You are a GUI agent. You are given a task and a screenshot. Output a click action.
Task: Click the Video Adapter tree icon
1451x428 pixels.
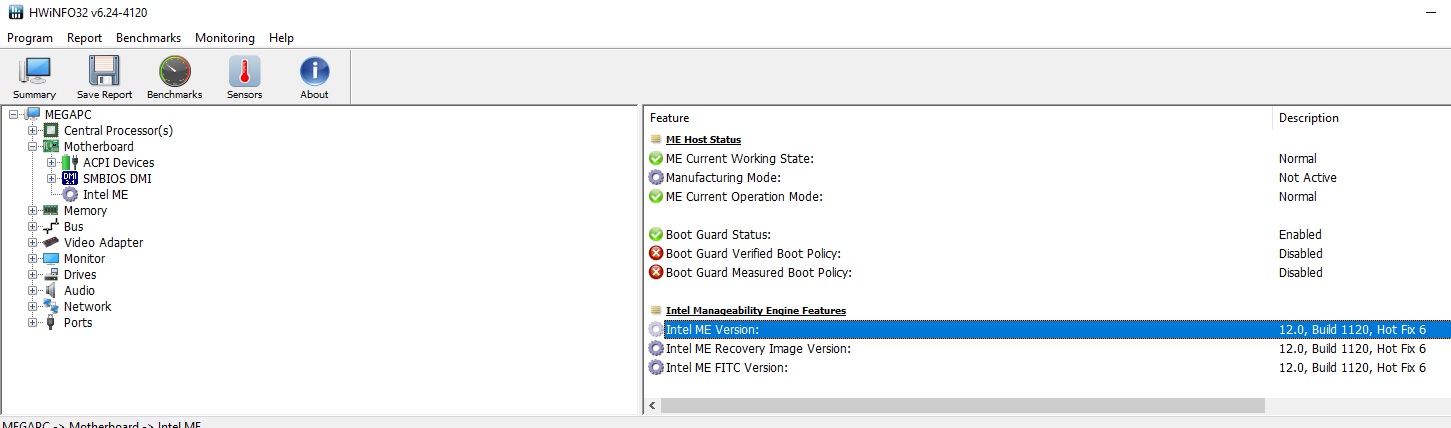coord(51,243)
